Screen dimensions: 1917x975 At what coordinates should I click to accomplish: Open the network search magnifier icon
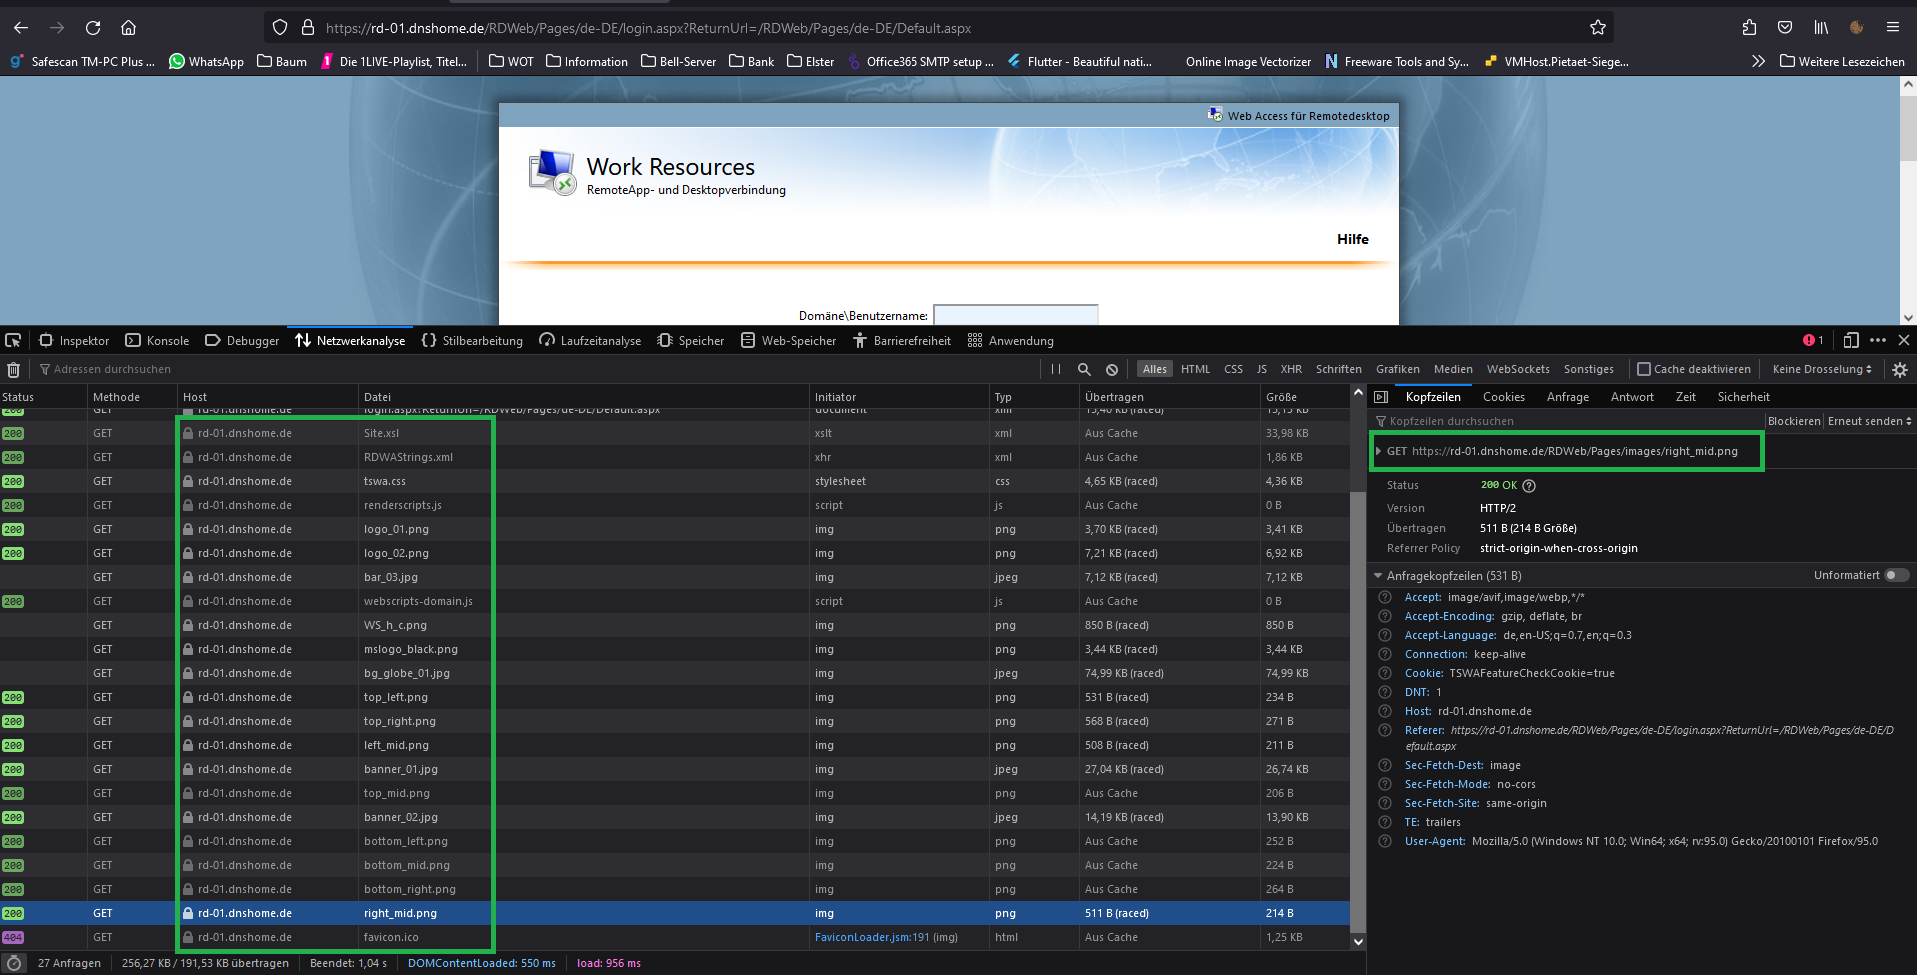coord(1084,369)
